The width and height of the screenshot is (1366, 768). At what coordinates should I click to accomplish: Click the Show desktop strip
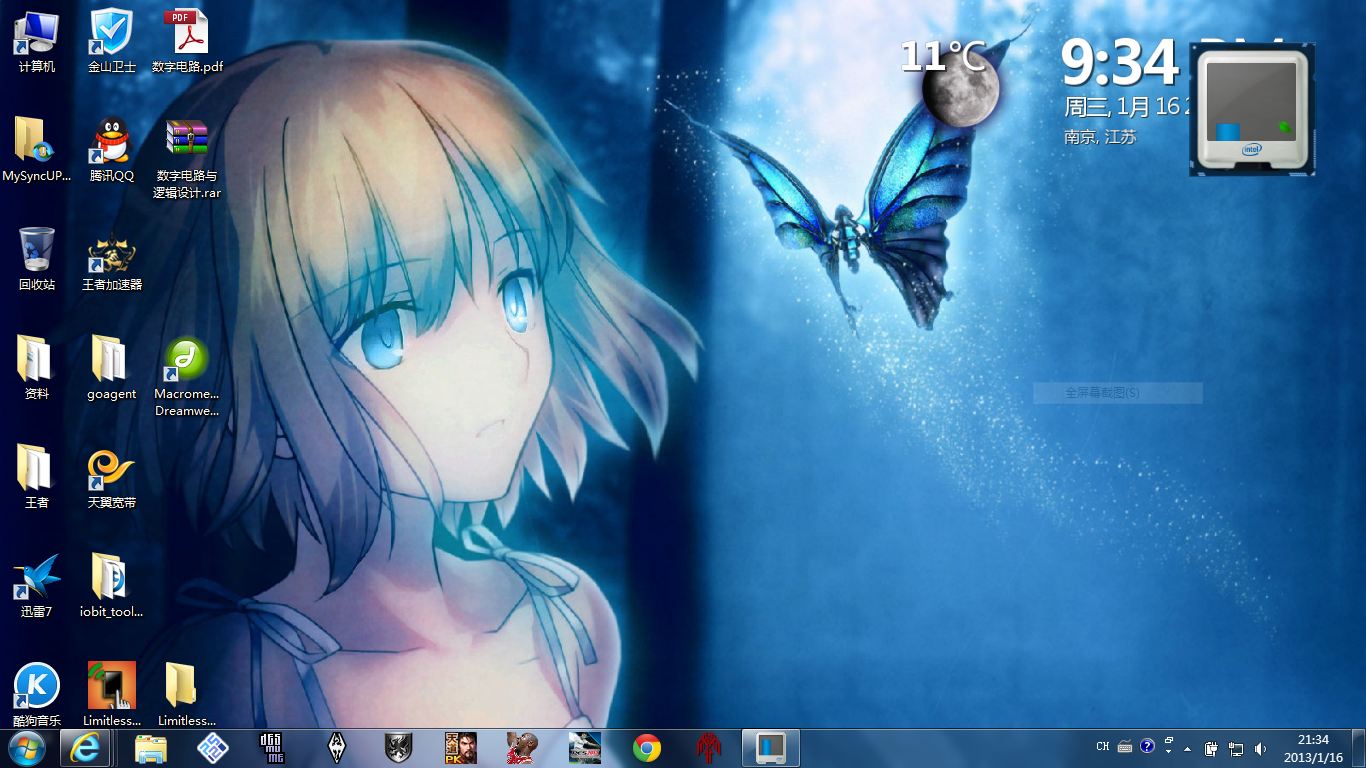tap(1358, 748)
